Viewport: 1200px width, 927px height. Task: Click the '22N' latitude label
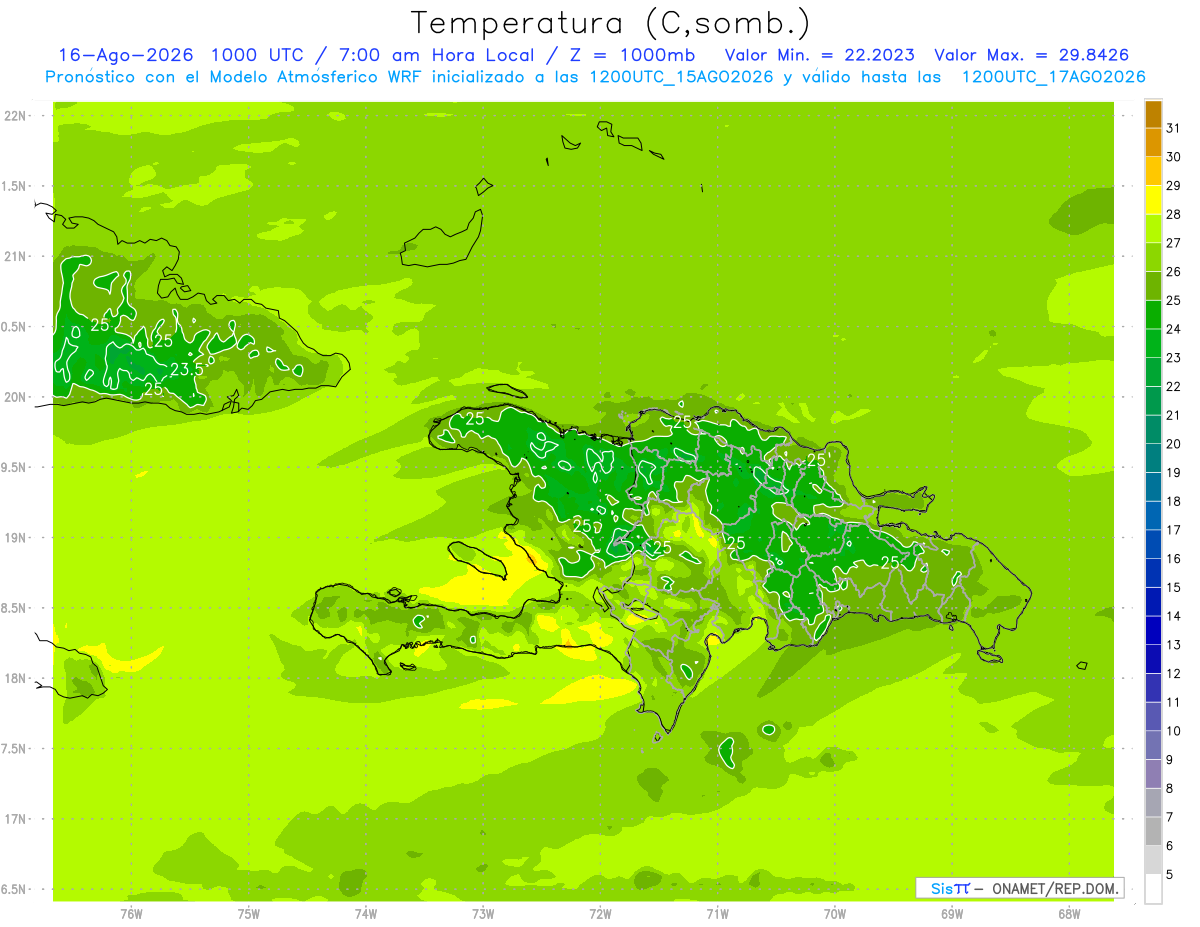(x=14, y=116)
